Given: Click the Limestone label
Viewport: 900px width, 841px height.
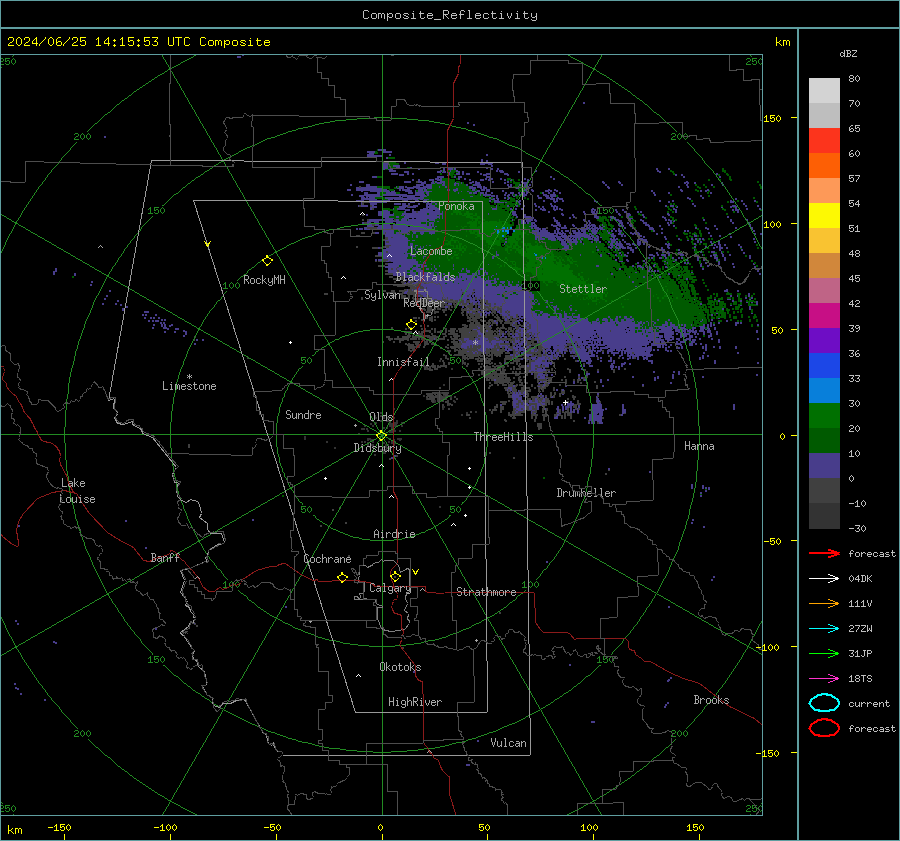Looking at the screenshot, I should [189, 386].
